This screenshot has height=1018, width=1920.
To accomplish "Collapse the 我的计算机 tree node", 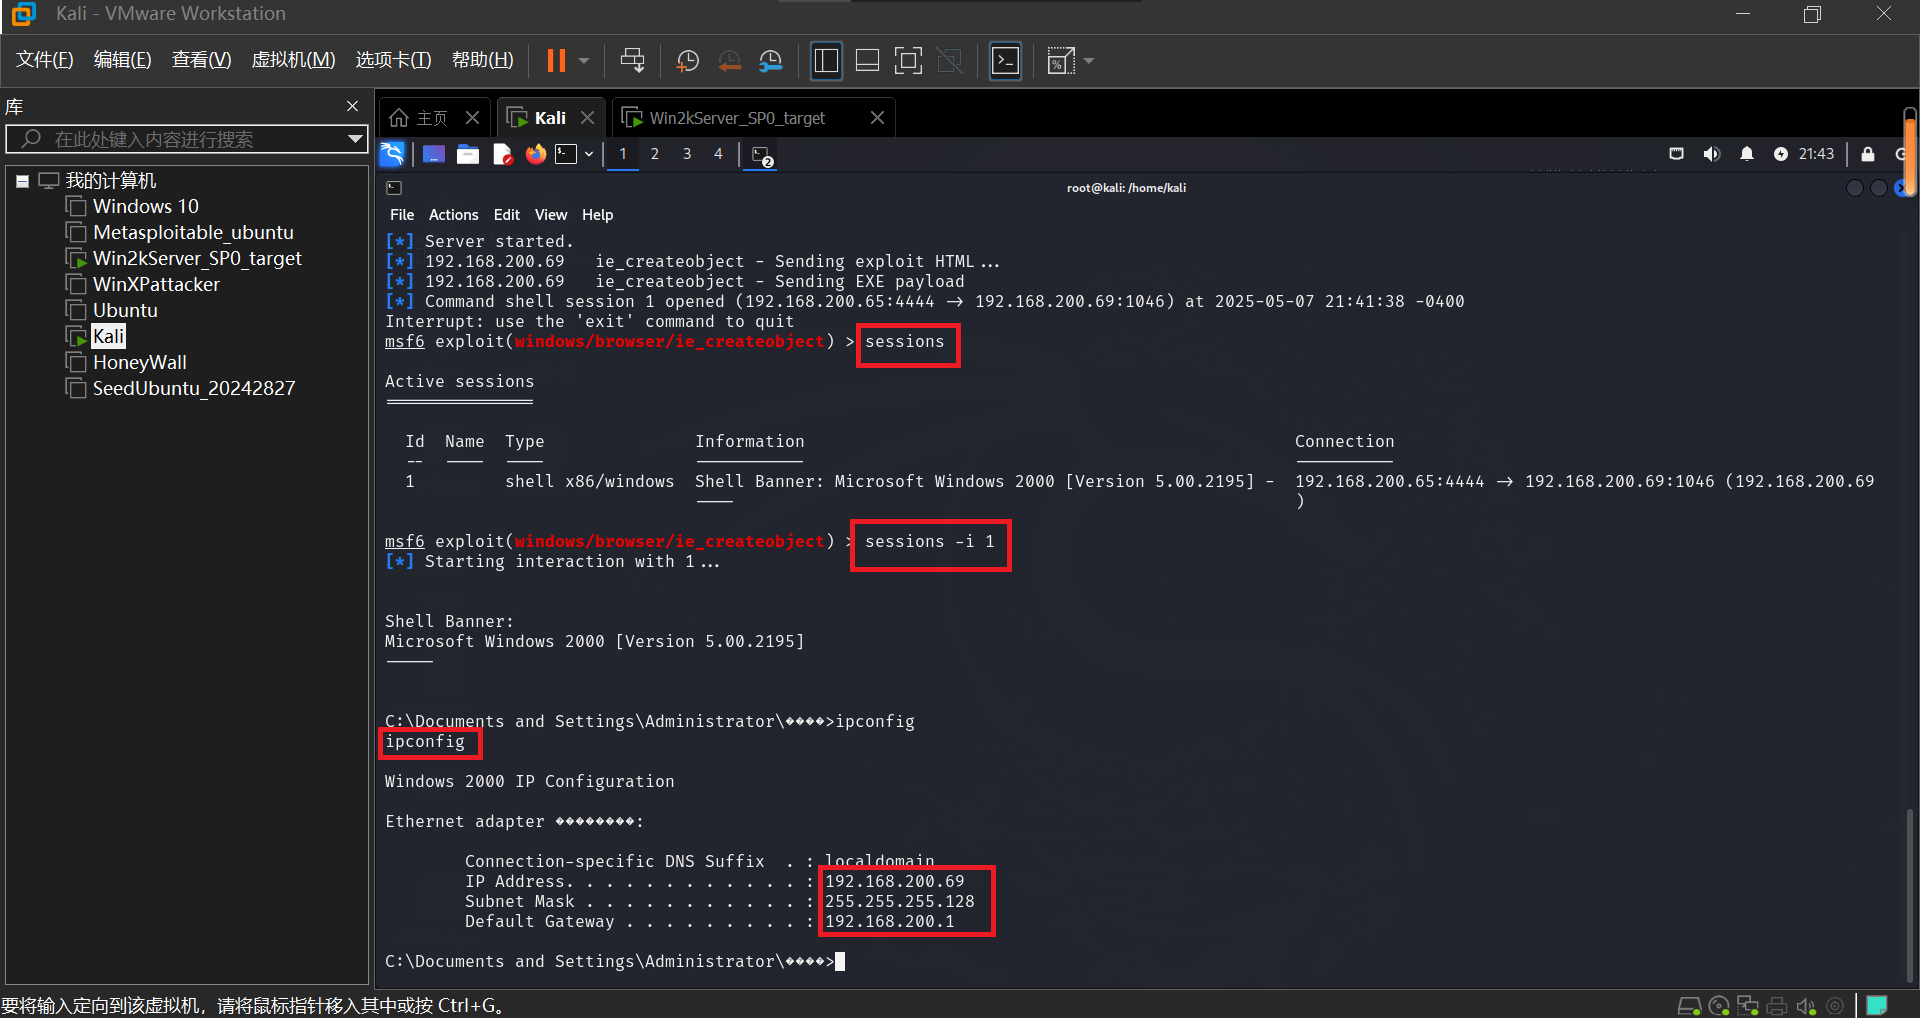I will point(22,181).
